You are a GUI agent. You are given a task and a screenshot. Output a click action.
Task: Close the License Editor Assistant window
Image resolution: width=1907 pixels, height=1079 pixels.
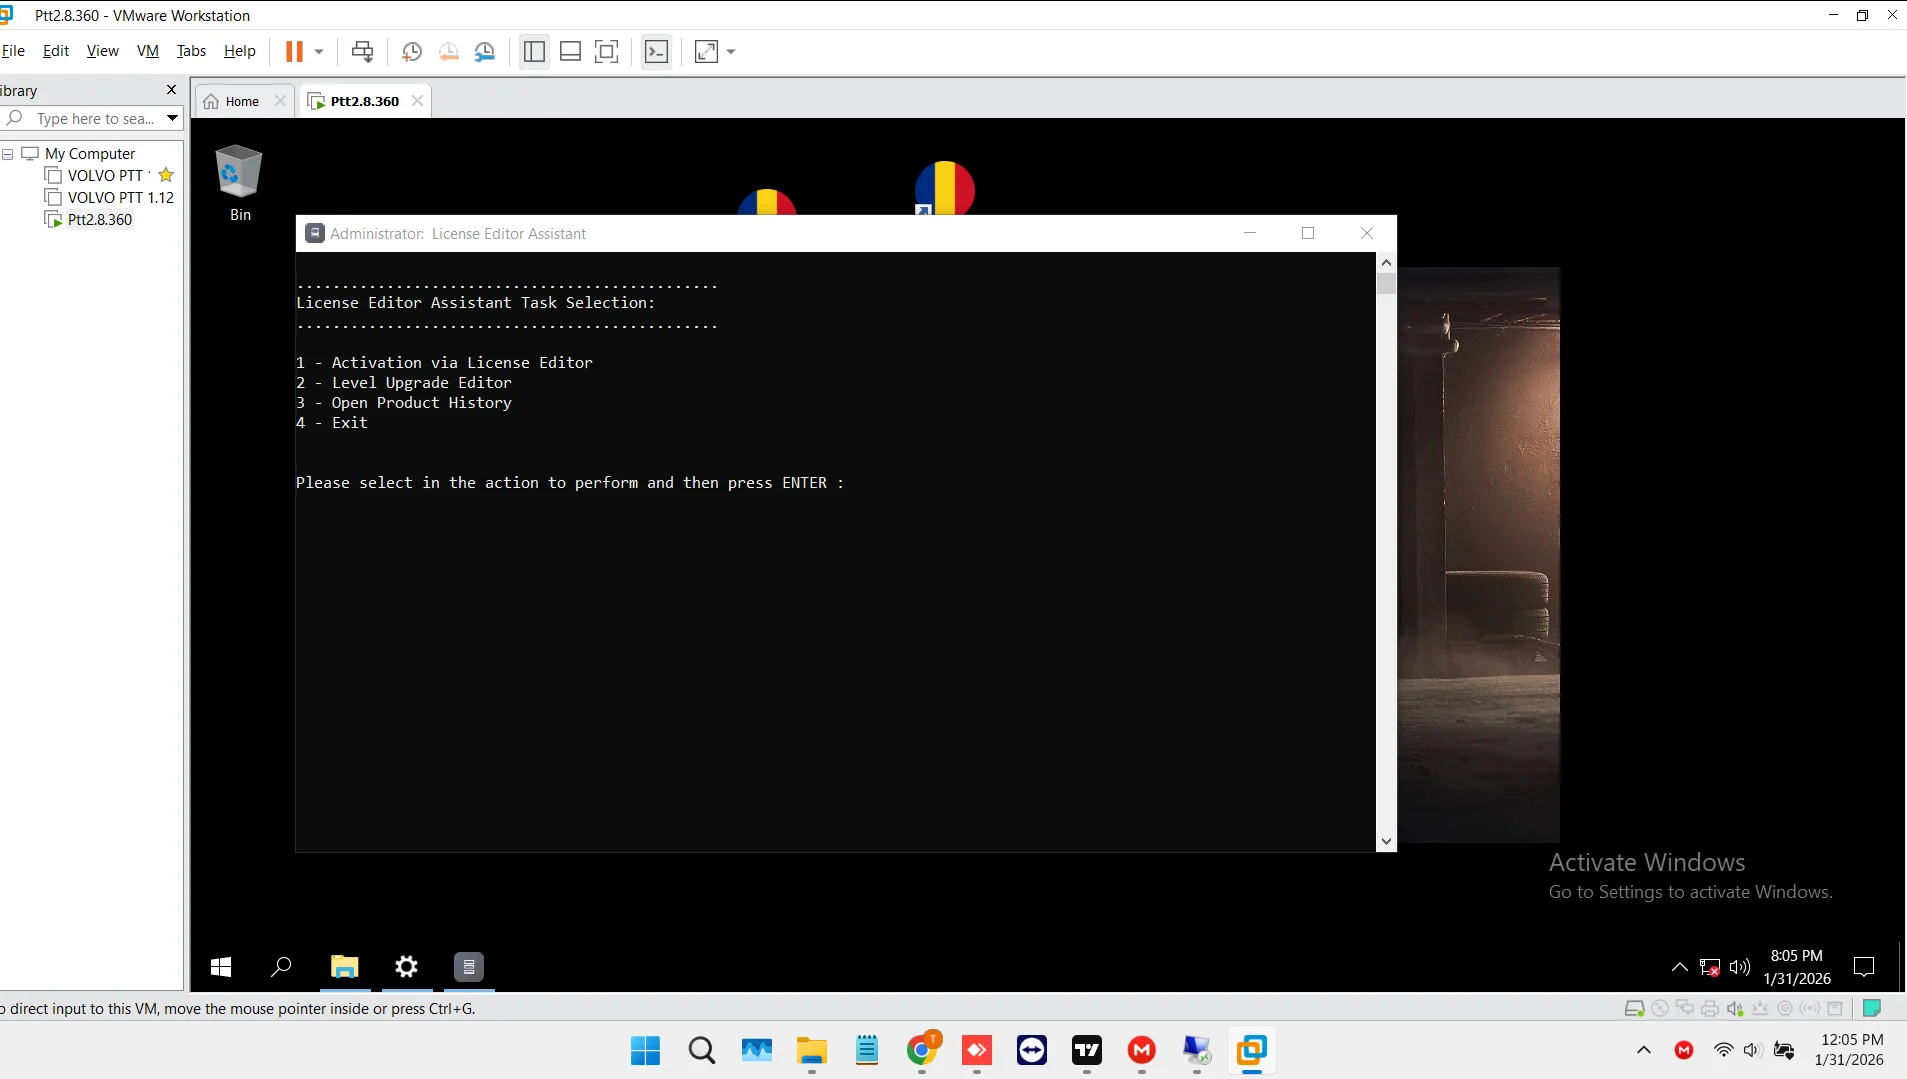(1366, 233)
